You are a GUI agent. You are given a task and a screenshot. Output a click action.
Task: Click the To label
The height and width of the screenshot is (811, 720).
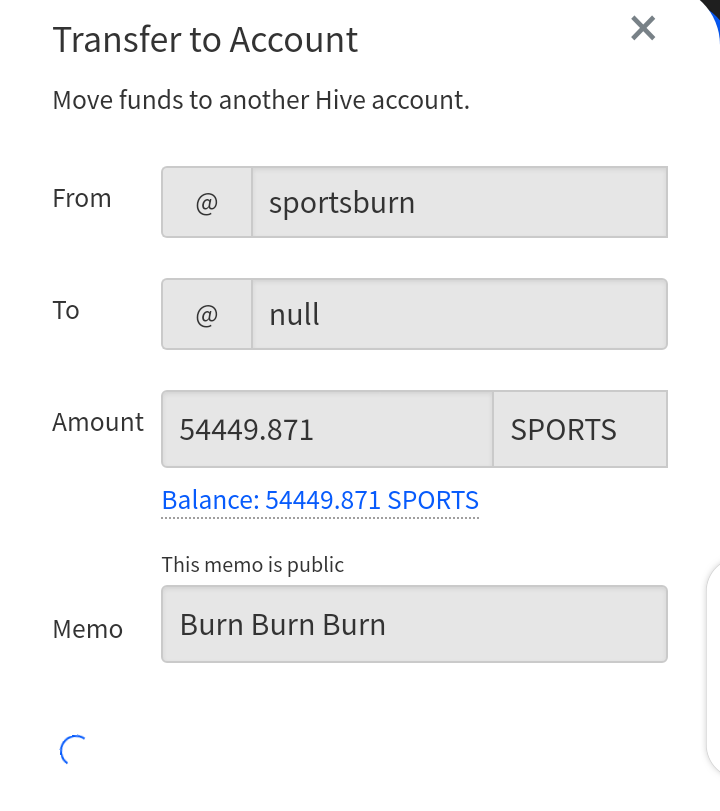point(66,310)
